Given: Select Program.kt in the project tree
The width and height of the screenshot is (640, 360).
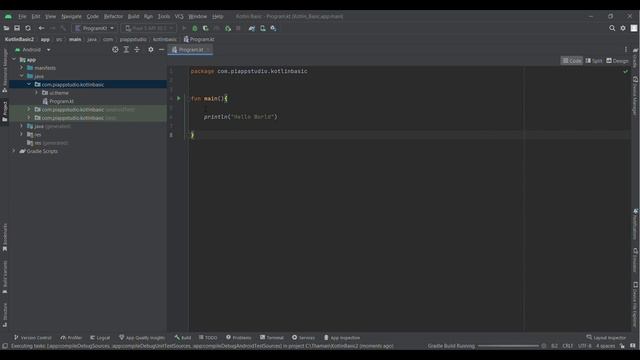Looking at the screenshot, I should tap(58, 101).
